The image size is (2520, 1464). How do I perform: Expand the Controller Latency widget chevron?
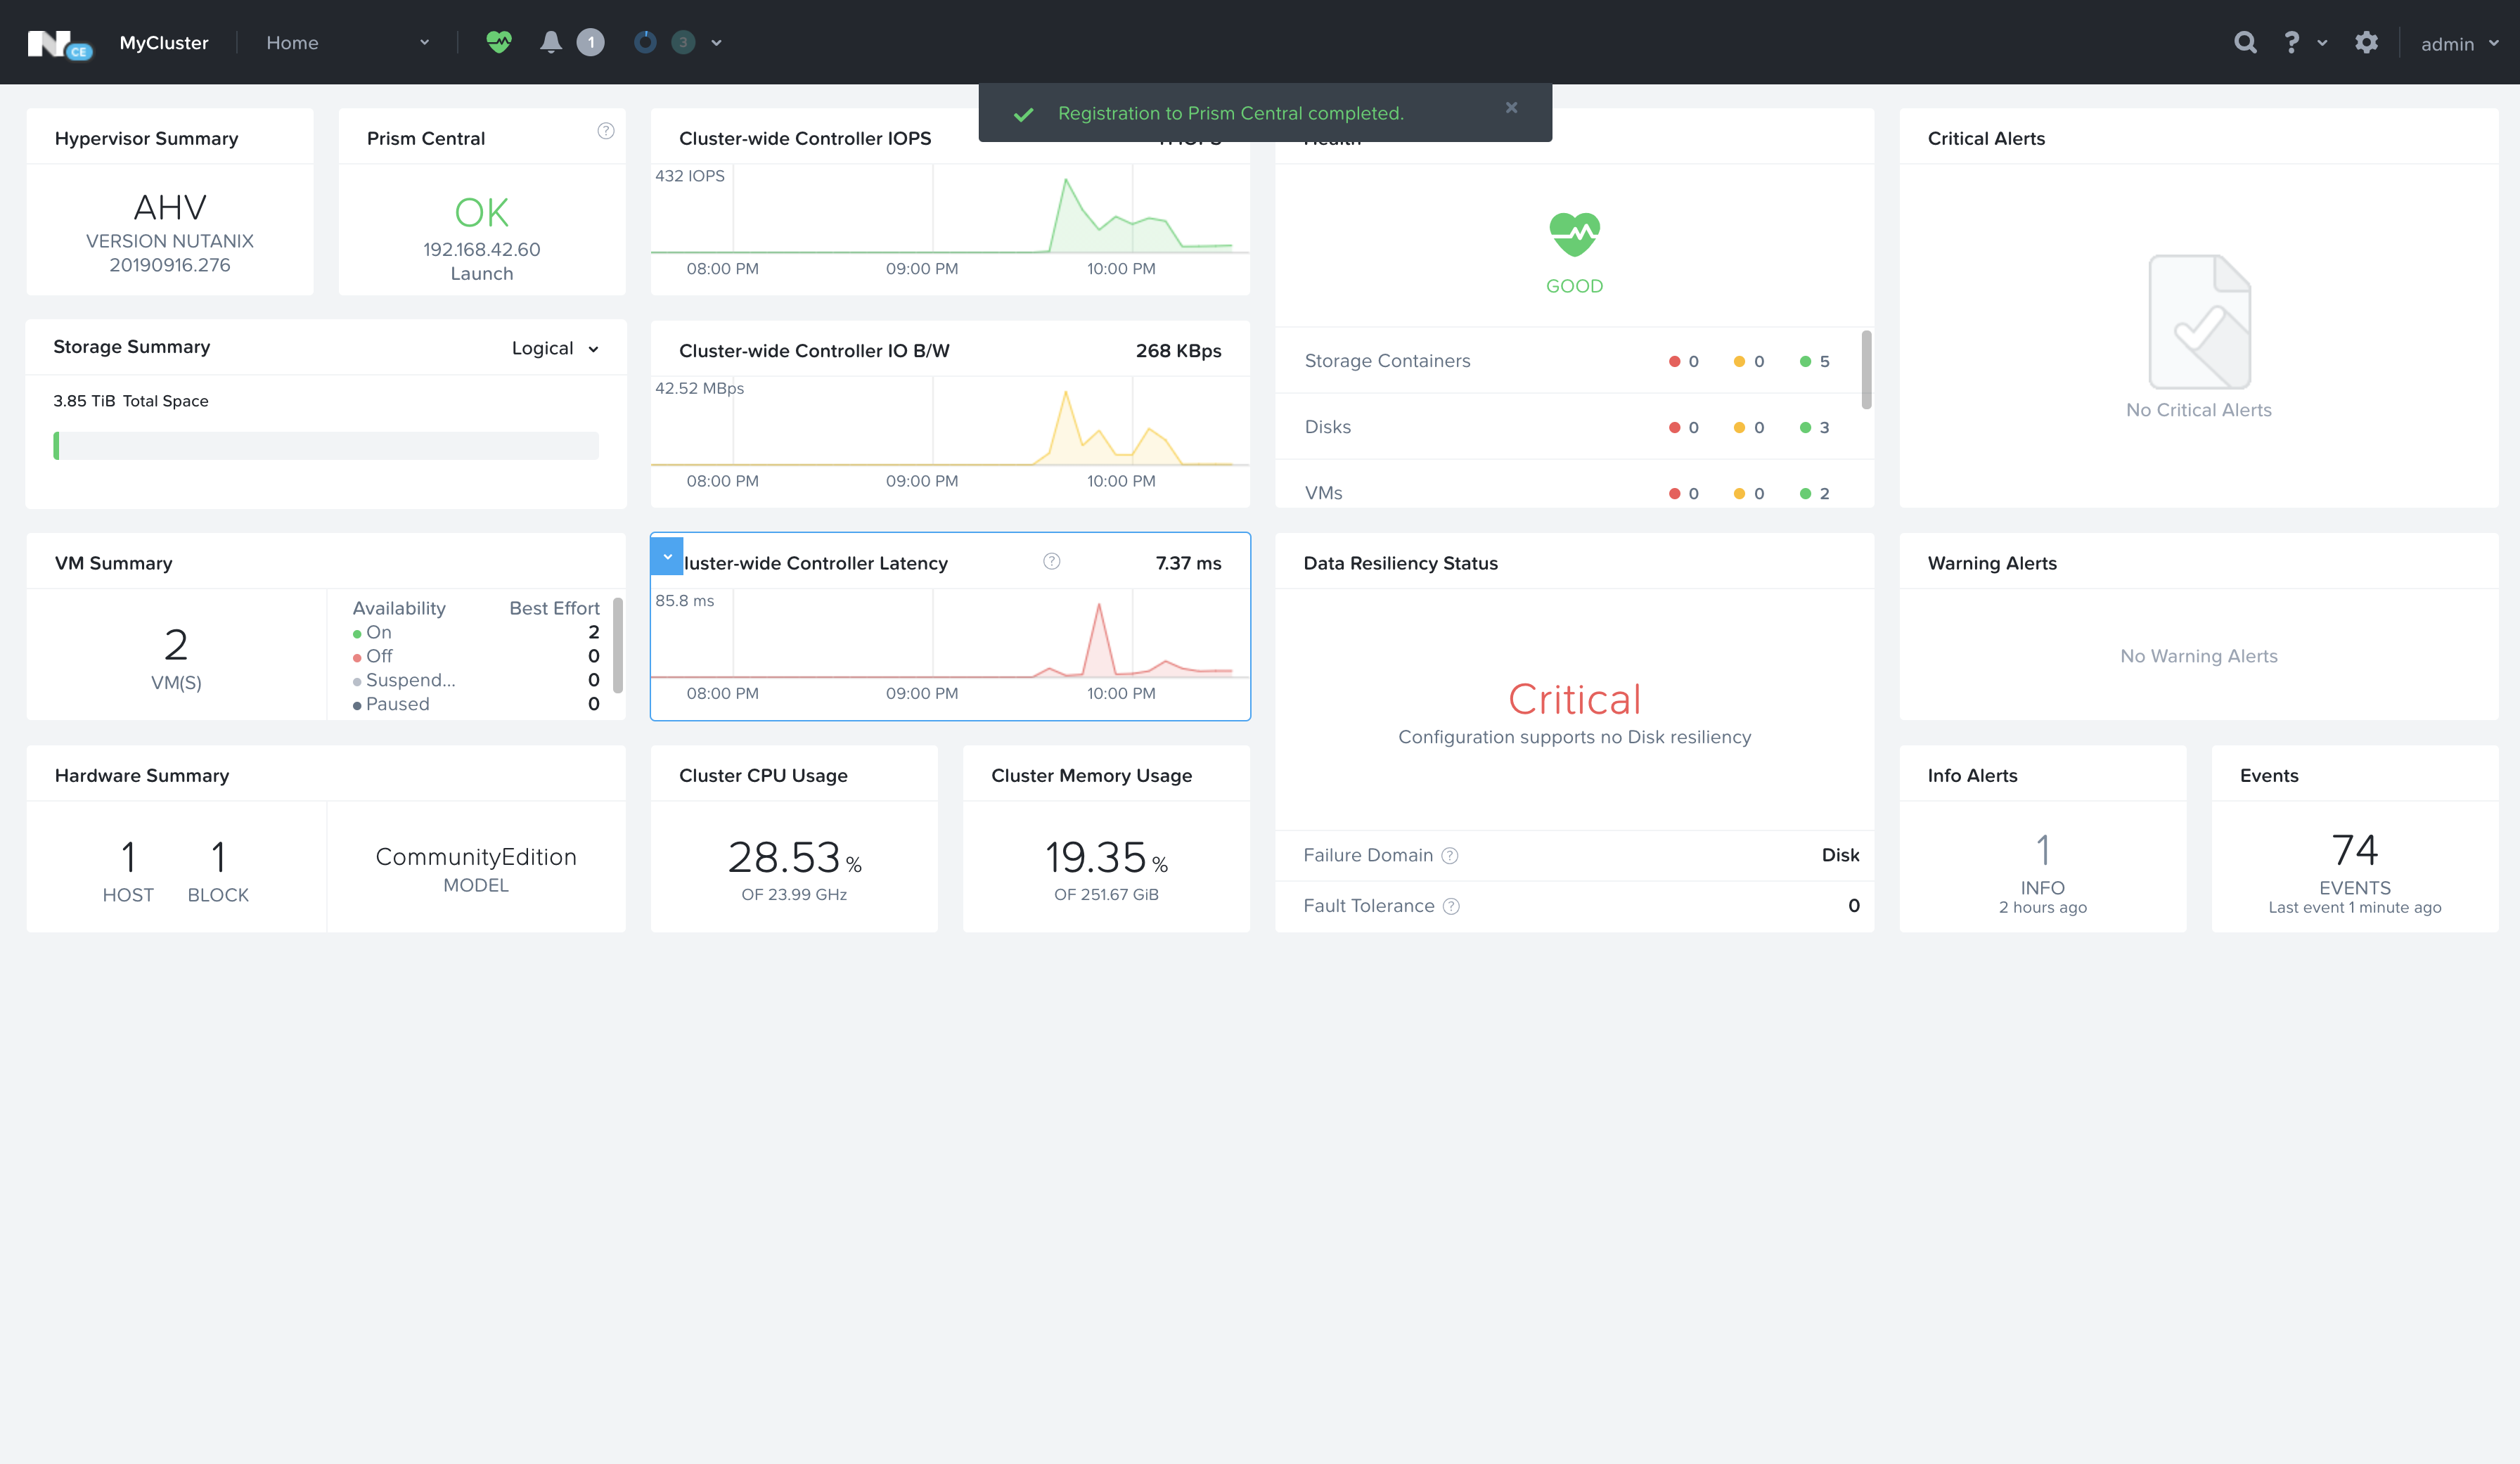tap(667, 557)
